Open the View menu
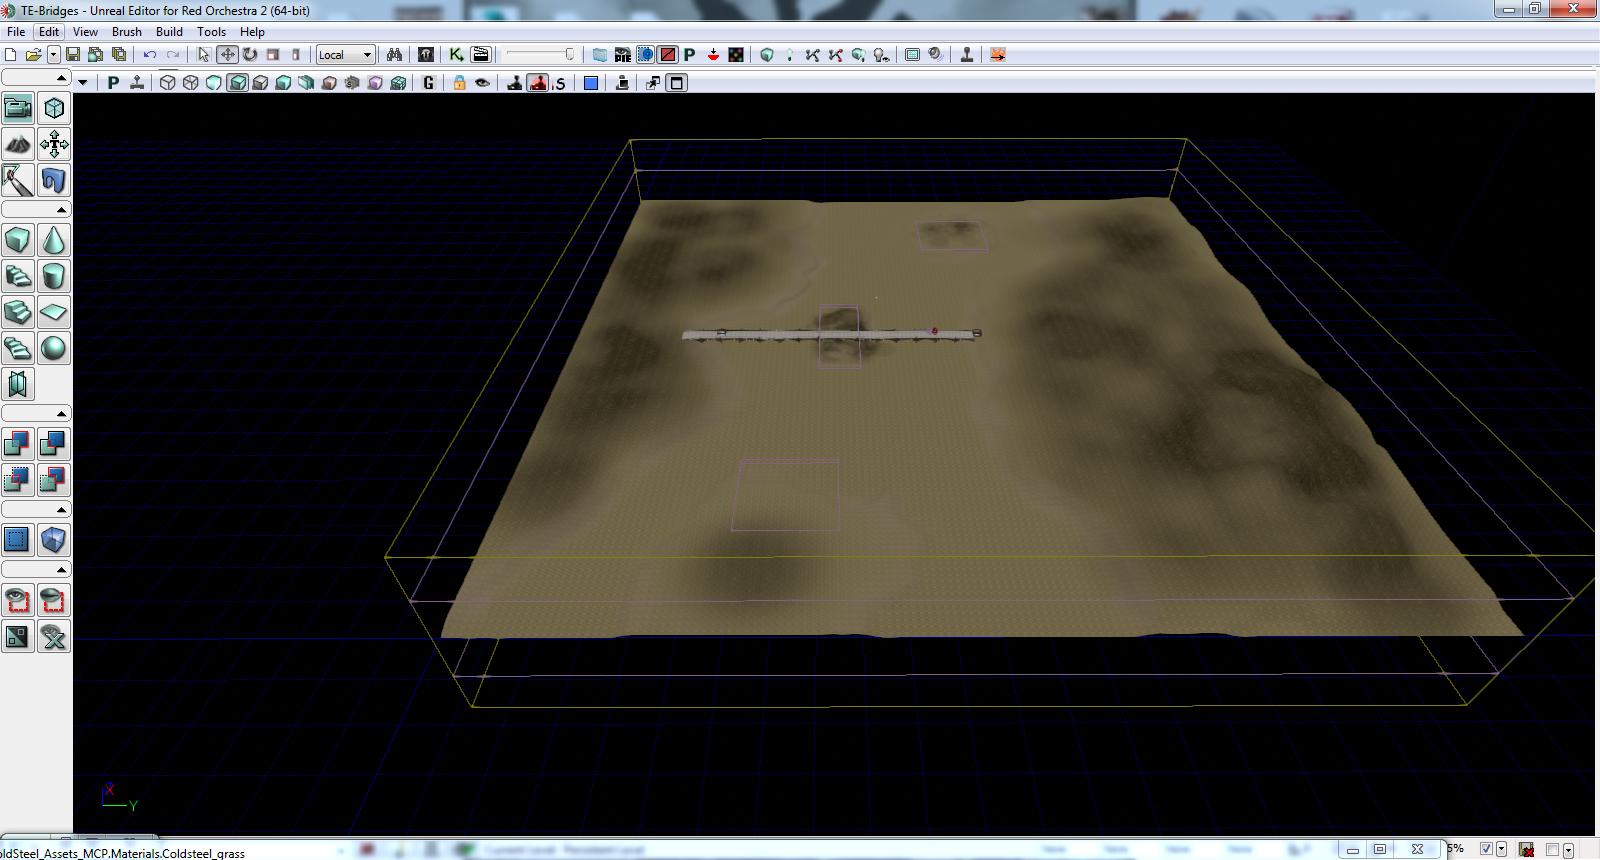This screenshot has height=860, width=1600. click(x=85, y=32)
